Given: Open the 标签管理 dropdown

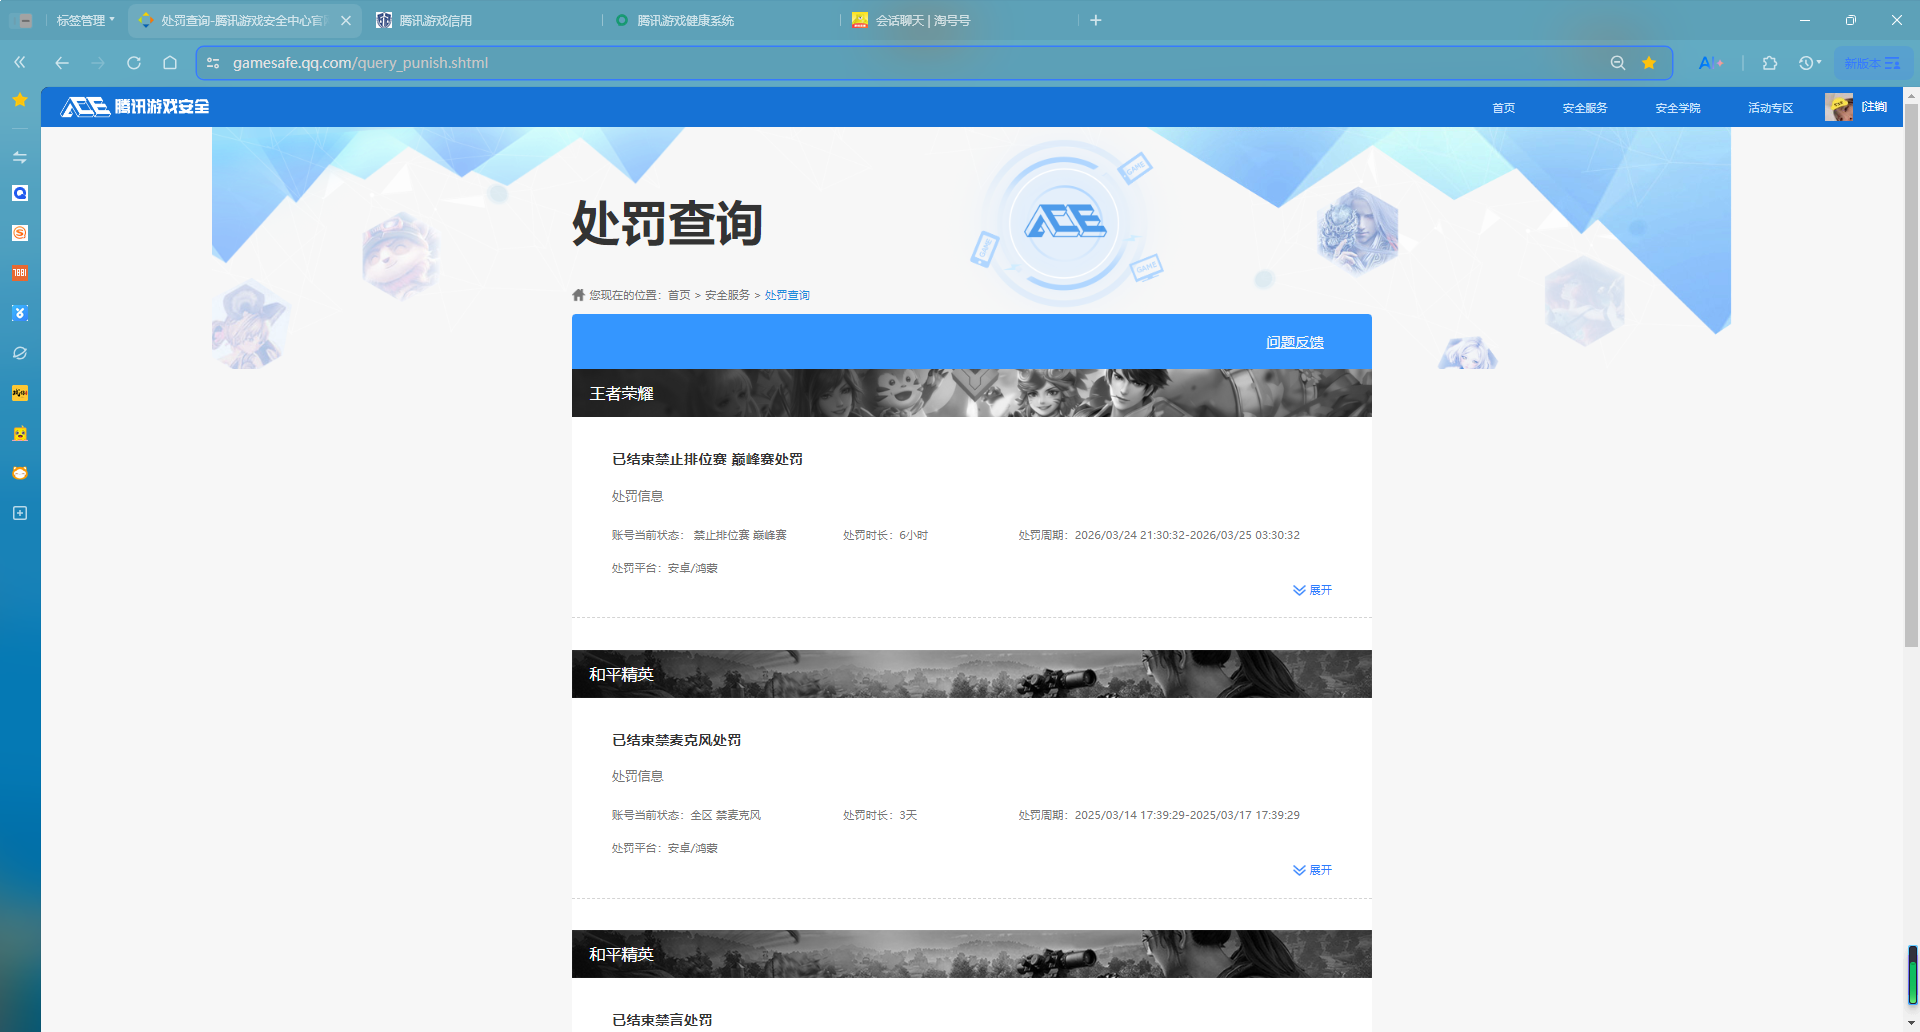Looking at the screenshot, I should 85,20.
